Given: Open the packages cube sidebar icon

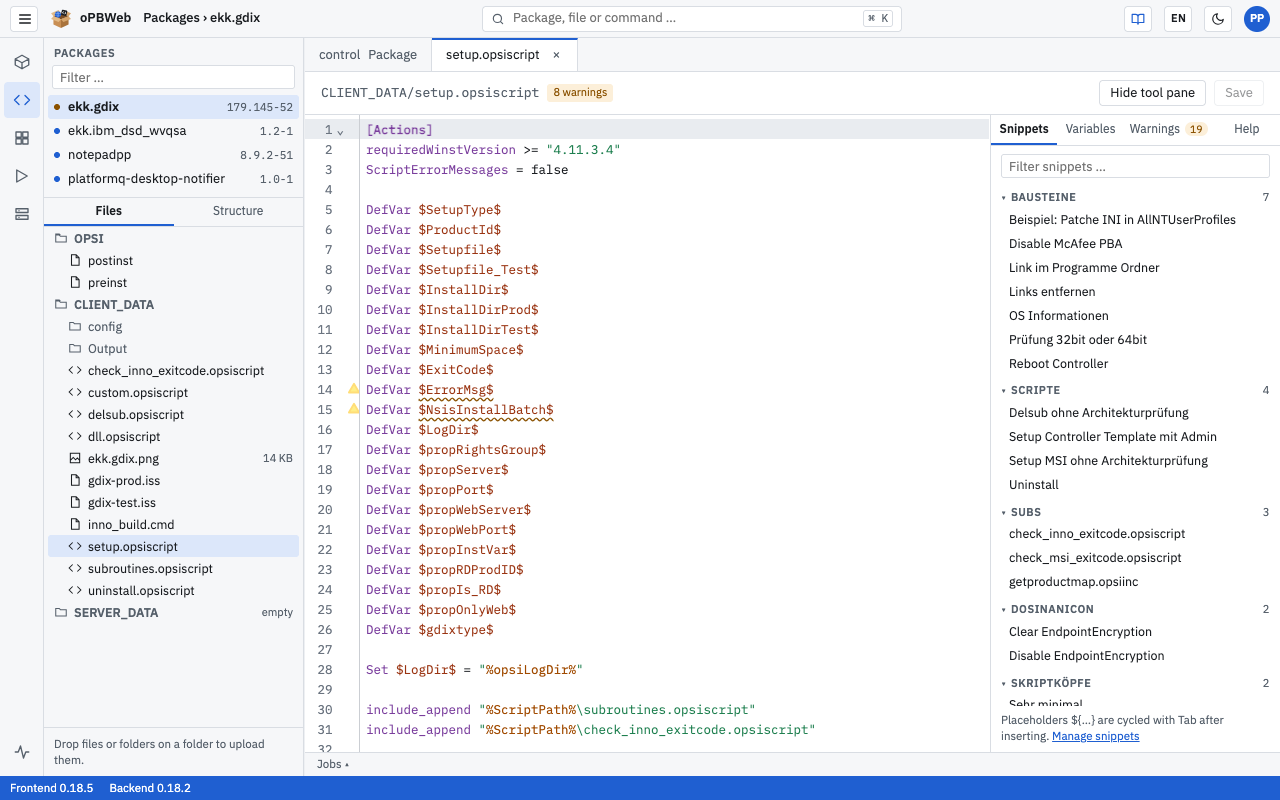Looking at the screenshot, I should 22,62.
